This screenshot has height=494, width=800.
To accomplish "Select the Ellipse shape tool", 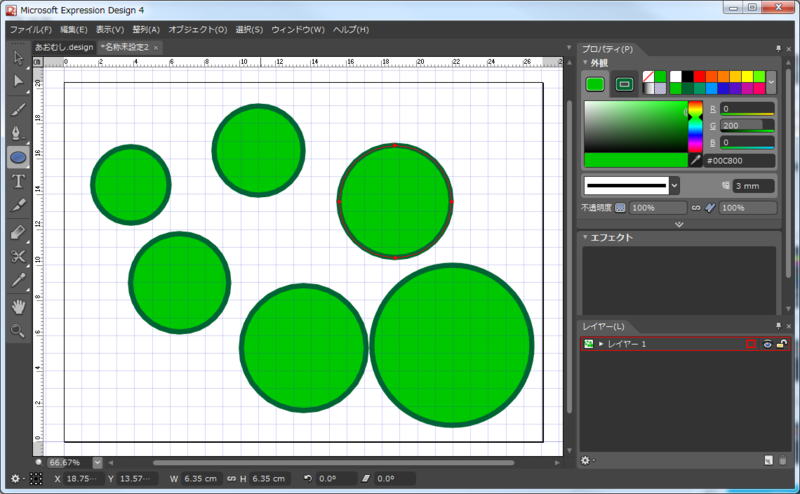I will (18, 158).
